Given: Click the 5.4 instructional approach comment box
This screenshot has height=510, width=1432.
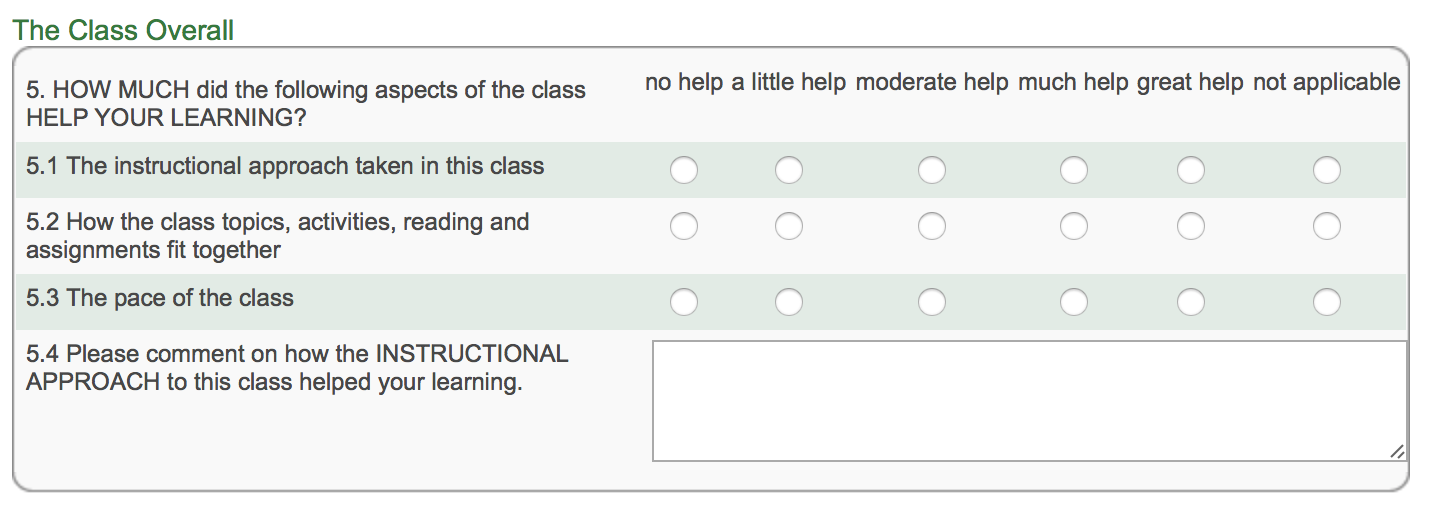Looking at the screenshot, I should click(x=1029, y=401).
